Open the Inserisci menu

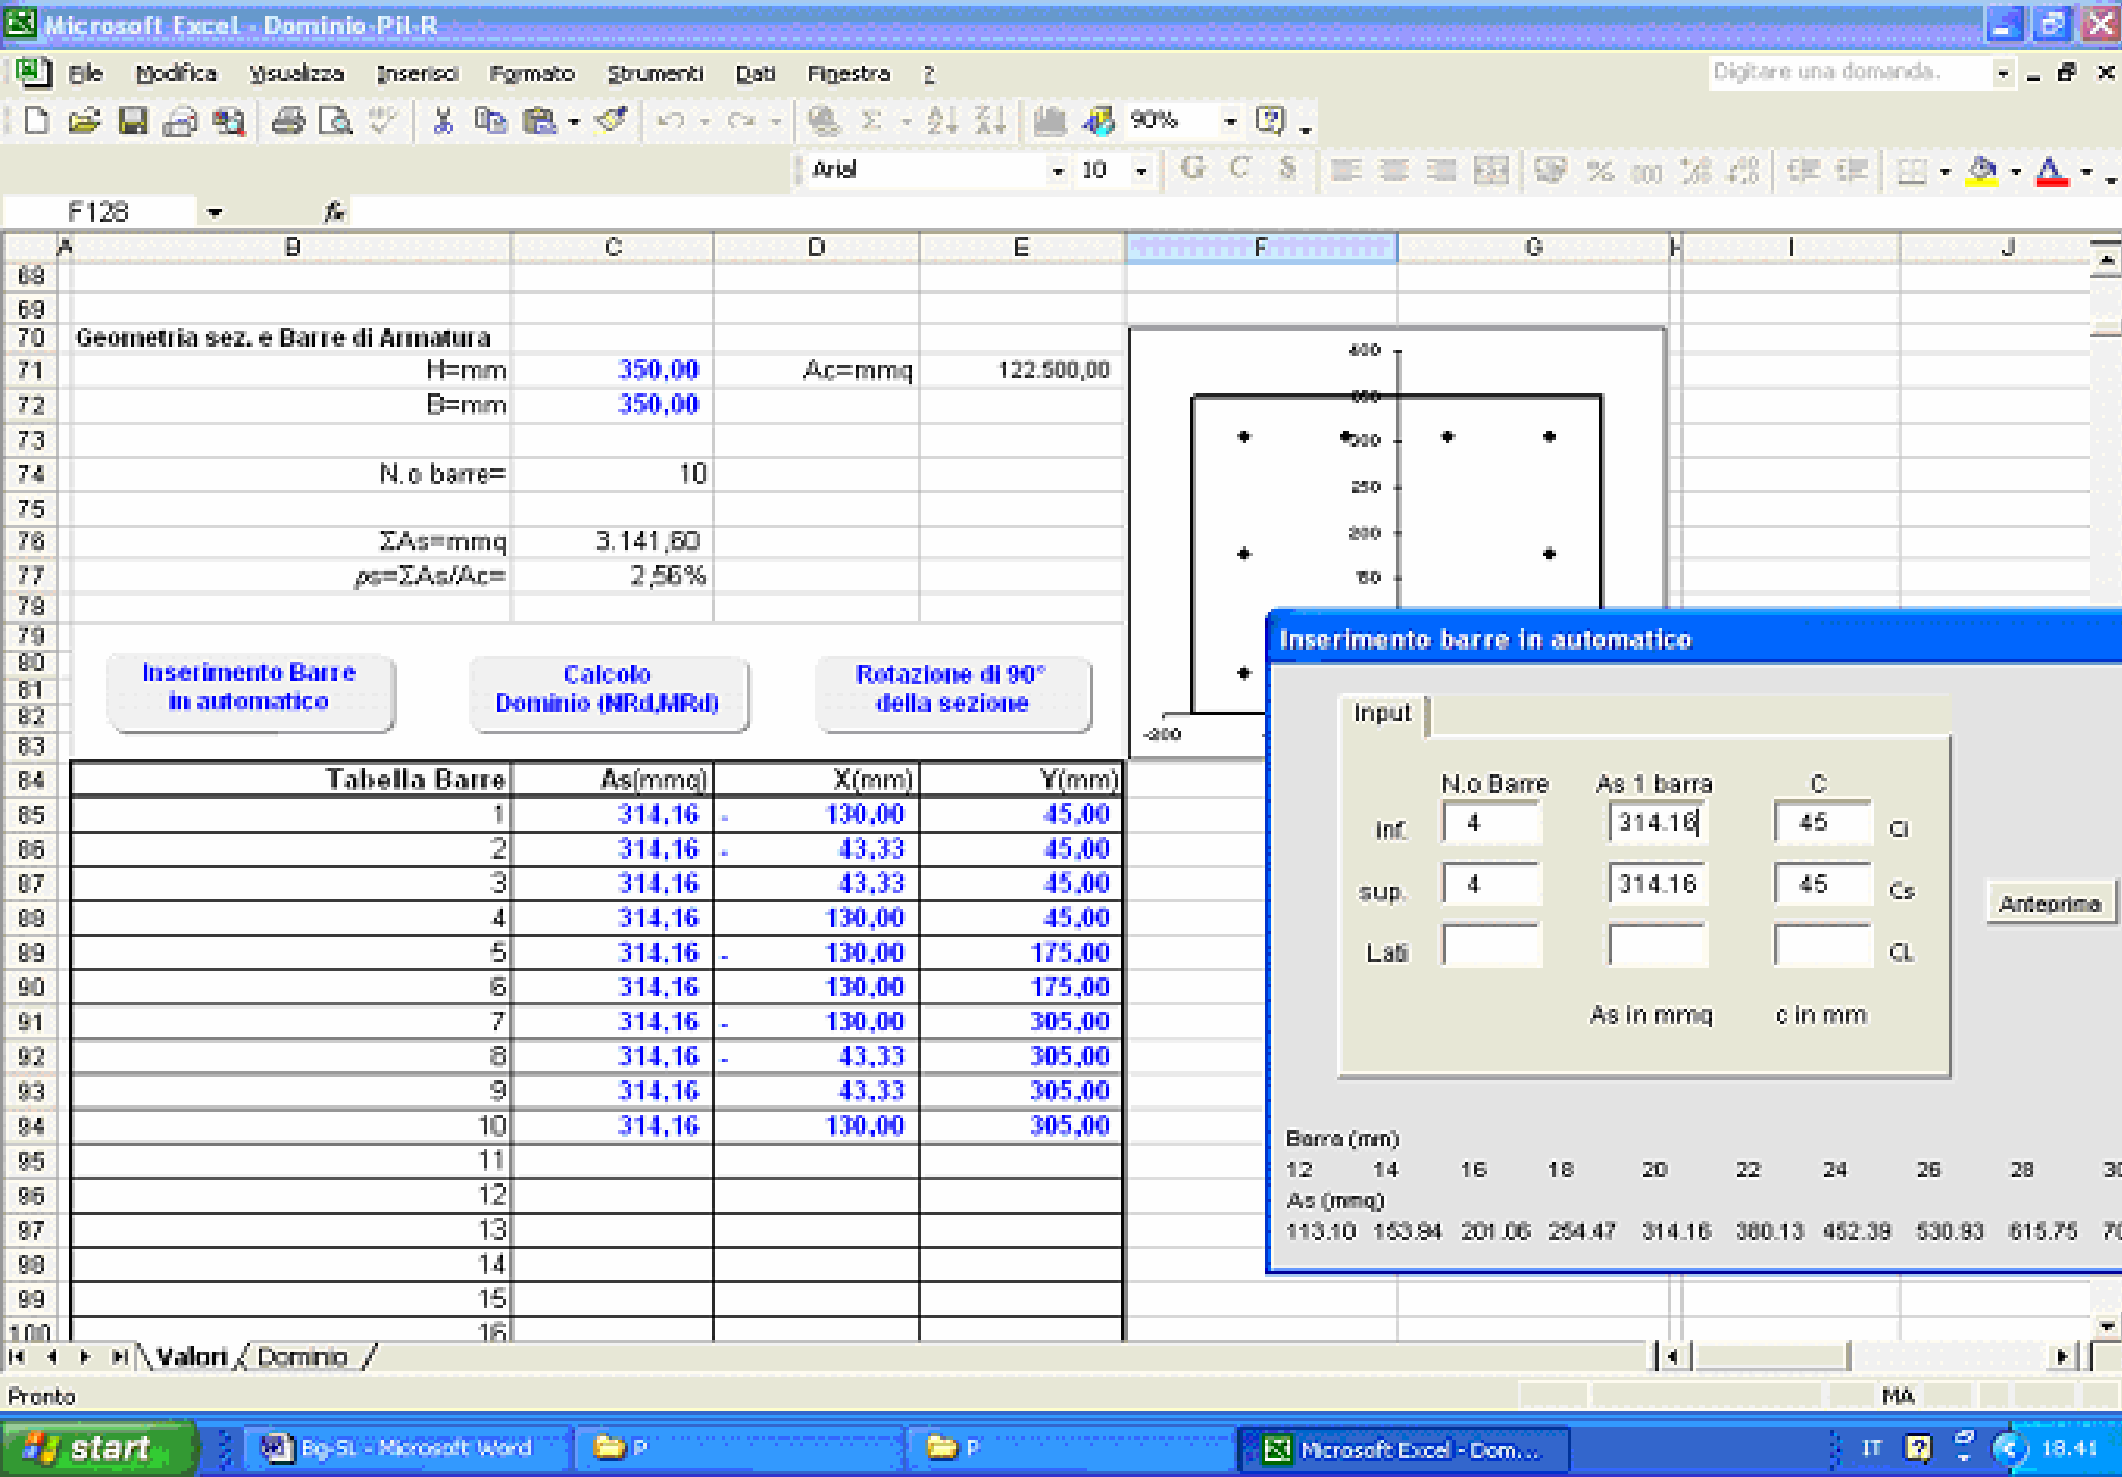point(416,73)
